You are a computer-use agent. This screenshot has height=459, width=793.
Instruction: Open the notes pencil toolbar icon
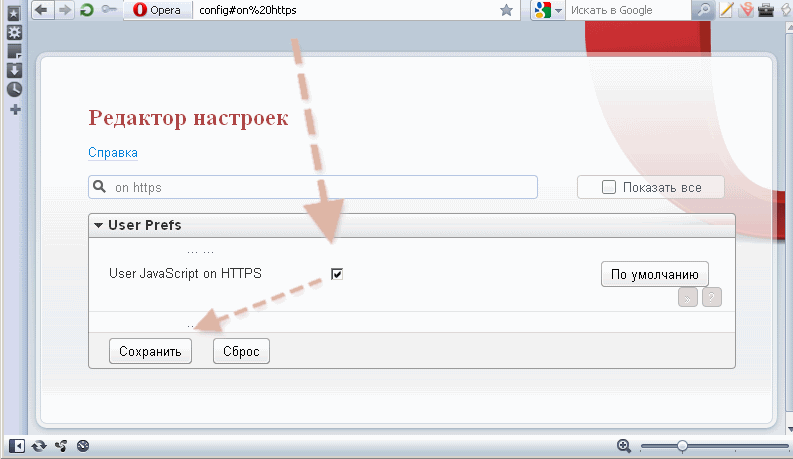[726, 10]
